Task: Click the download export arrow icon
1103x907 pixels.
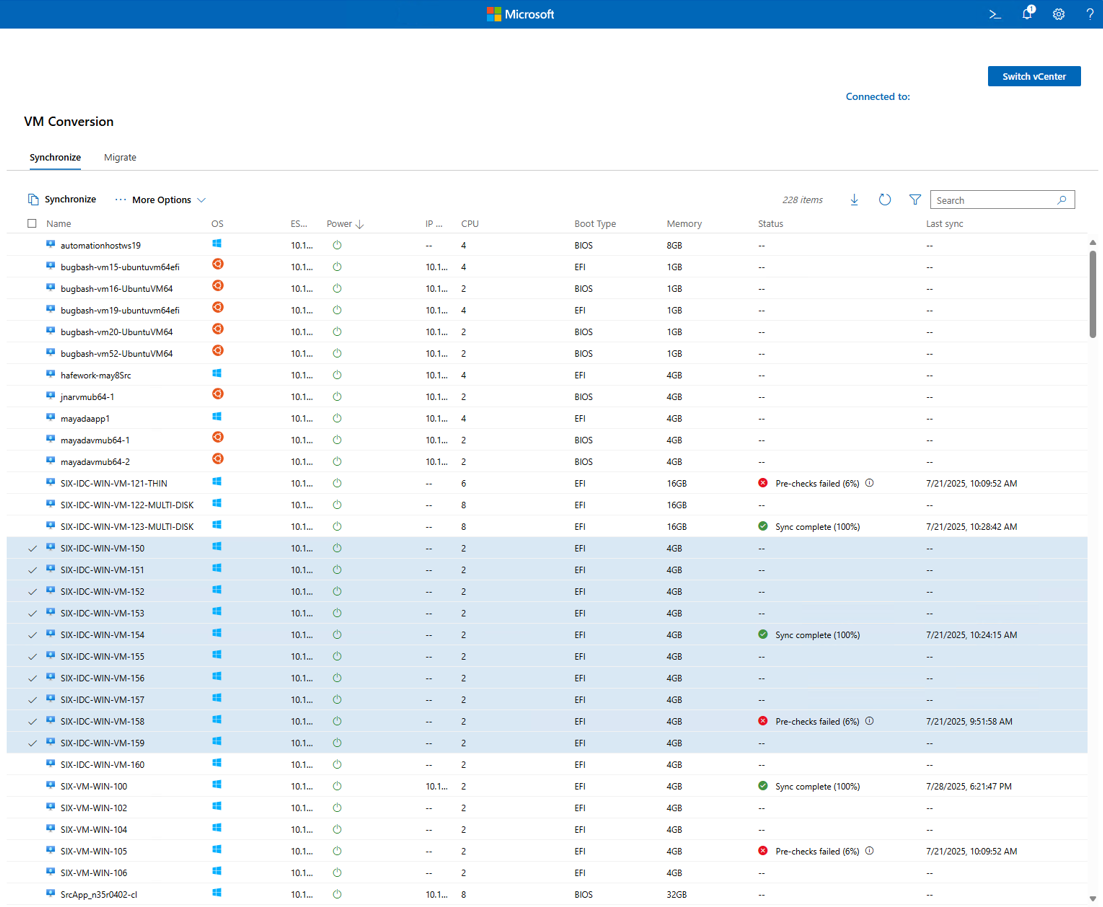Action: click(854, 200)
